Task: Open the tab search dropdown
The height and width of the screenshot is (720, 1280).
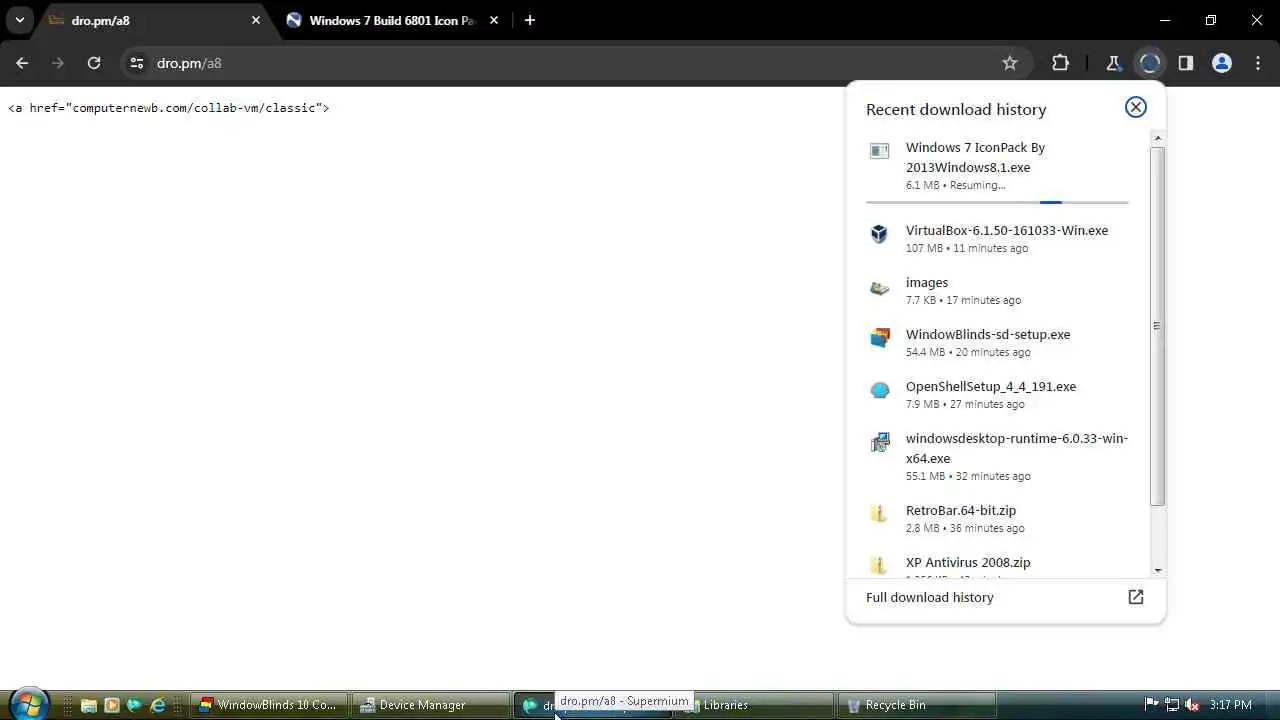Action: click(19, 20)
